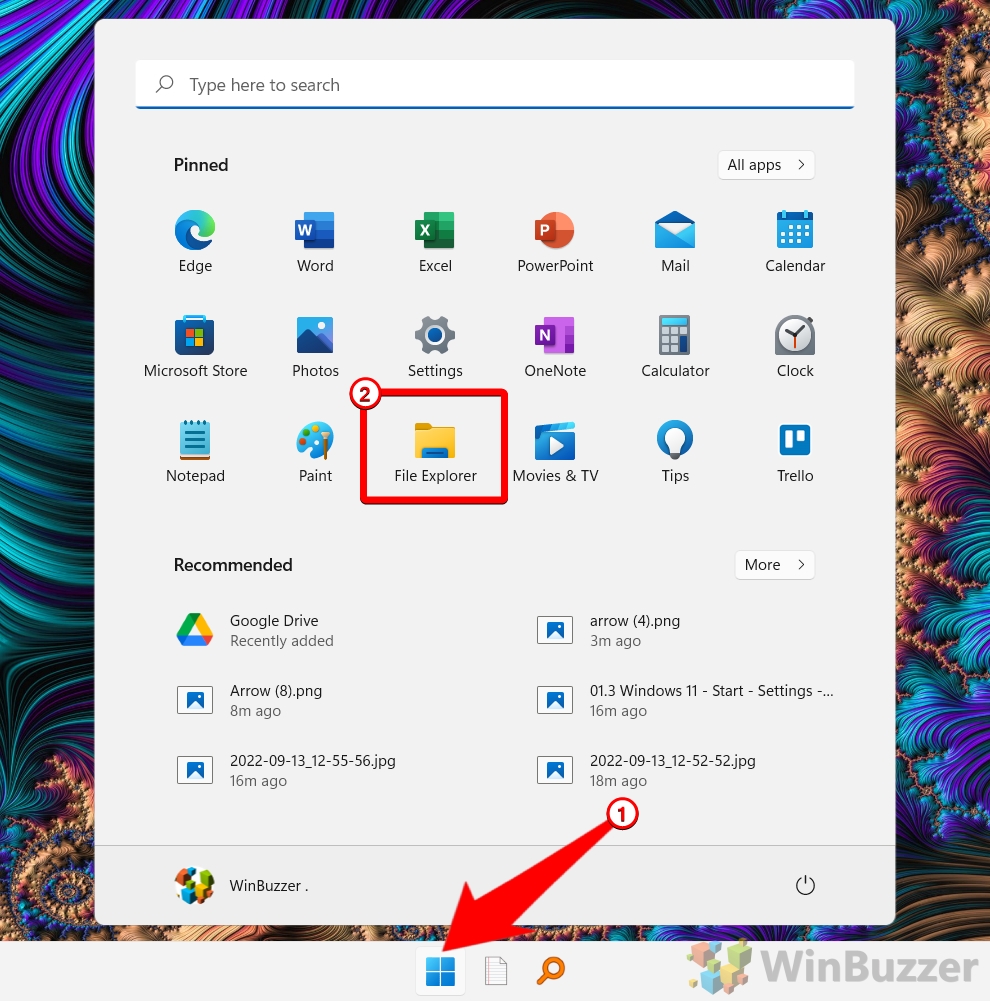Launch Notepad

click(195, 451)
